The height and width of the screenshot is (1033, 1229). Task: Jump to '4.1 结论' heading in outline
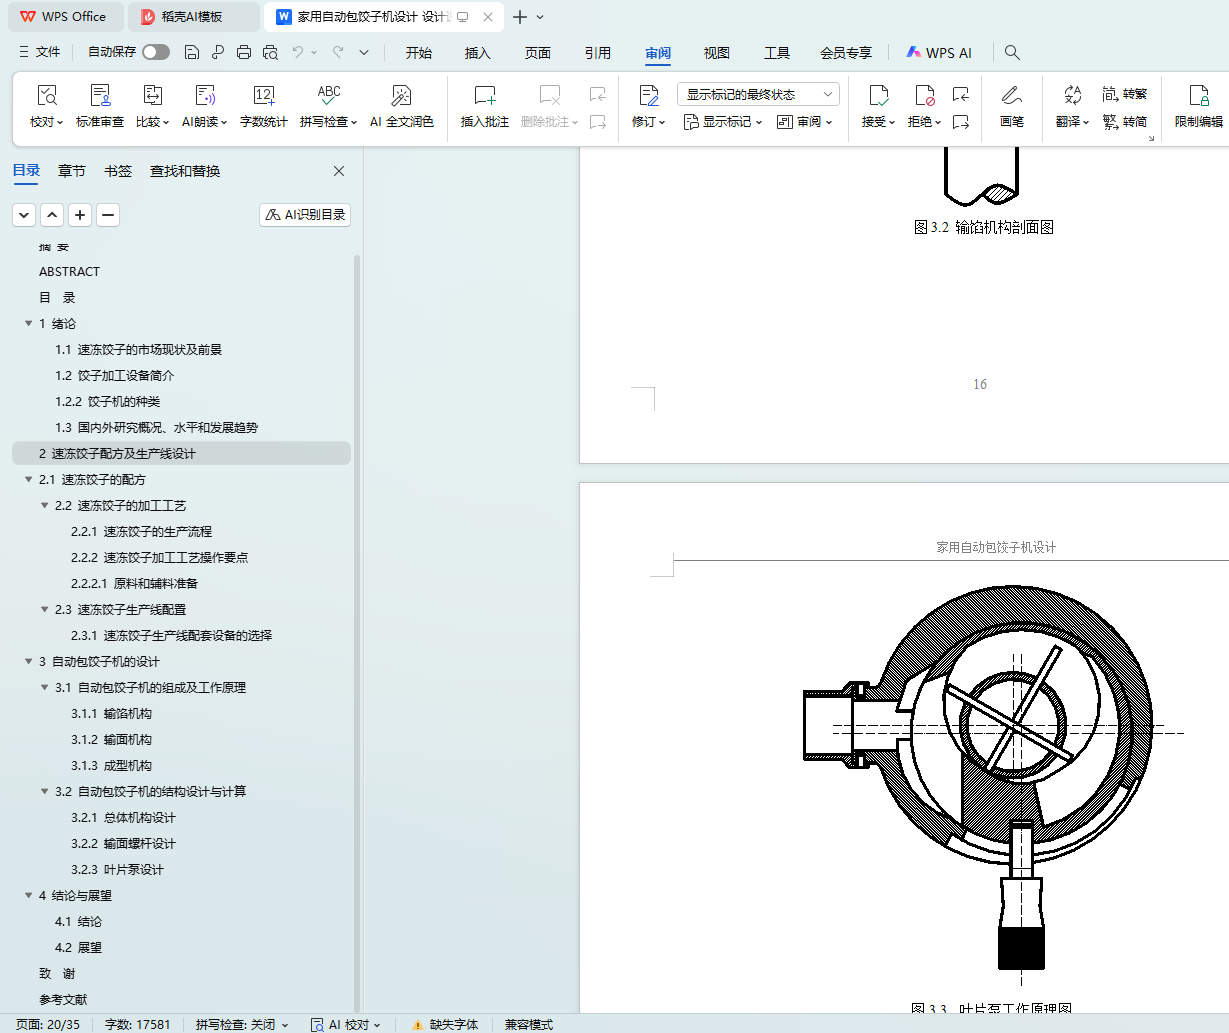click(x=78, y=922)
